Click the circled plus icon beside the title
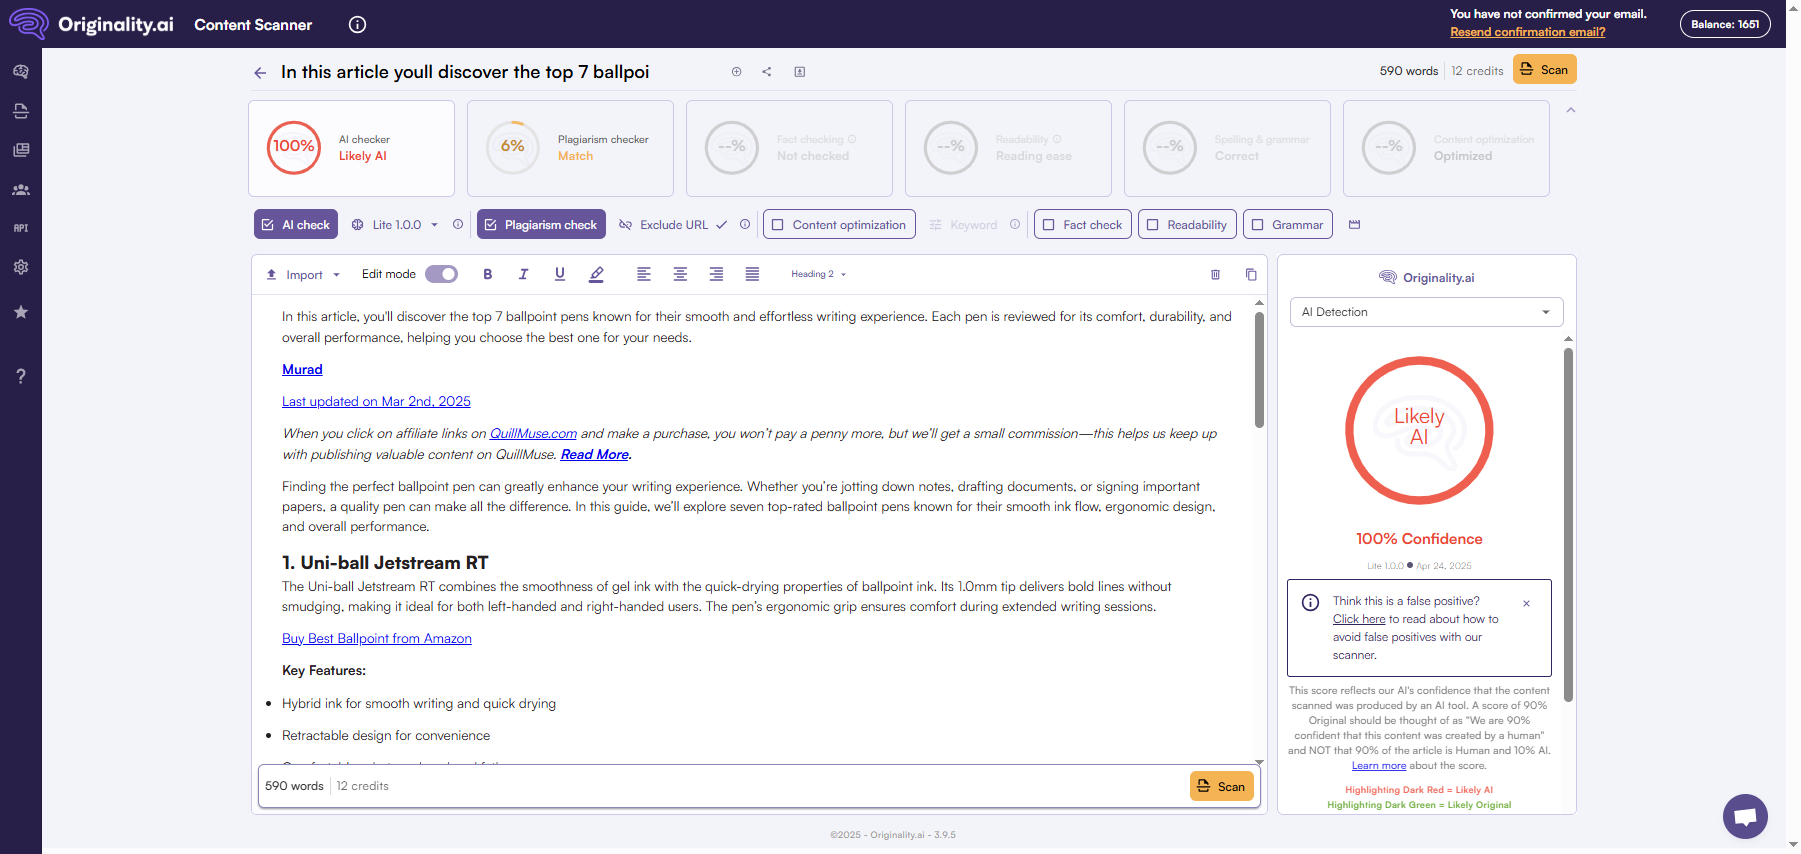 [737, 72]
